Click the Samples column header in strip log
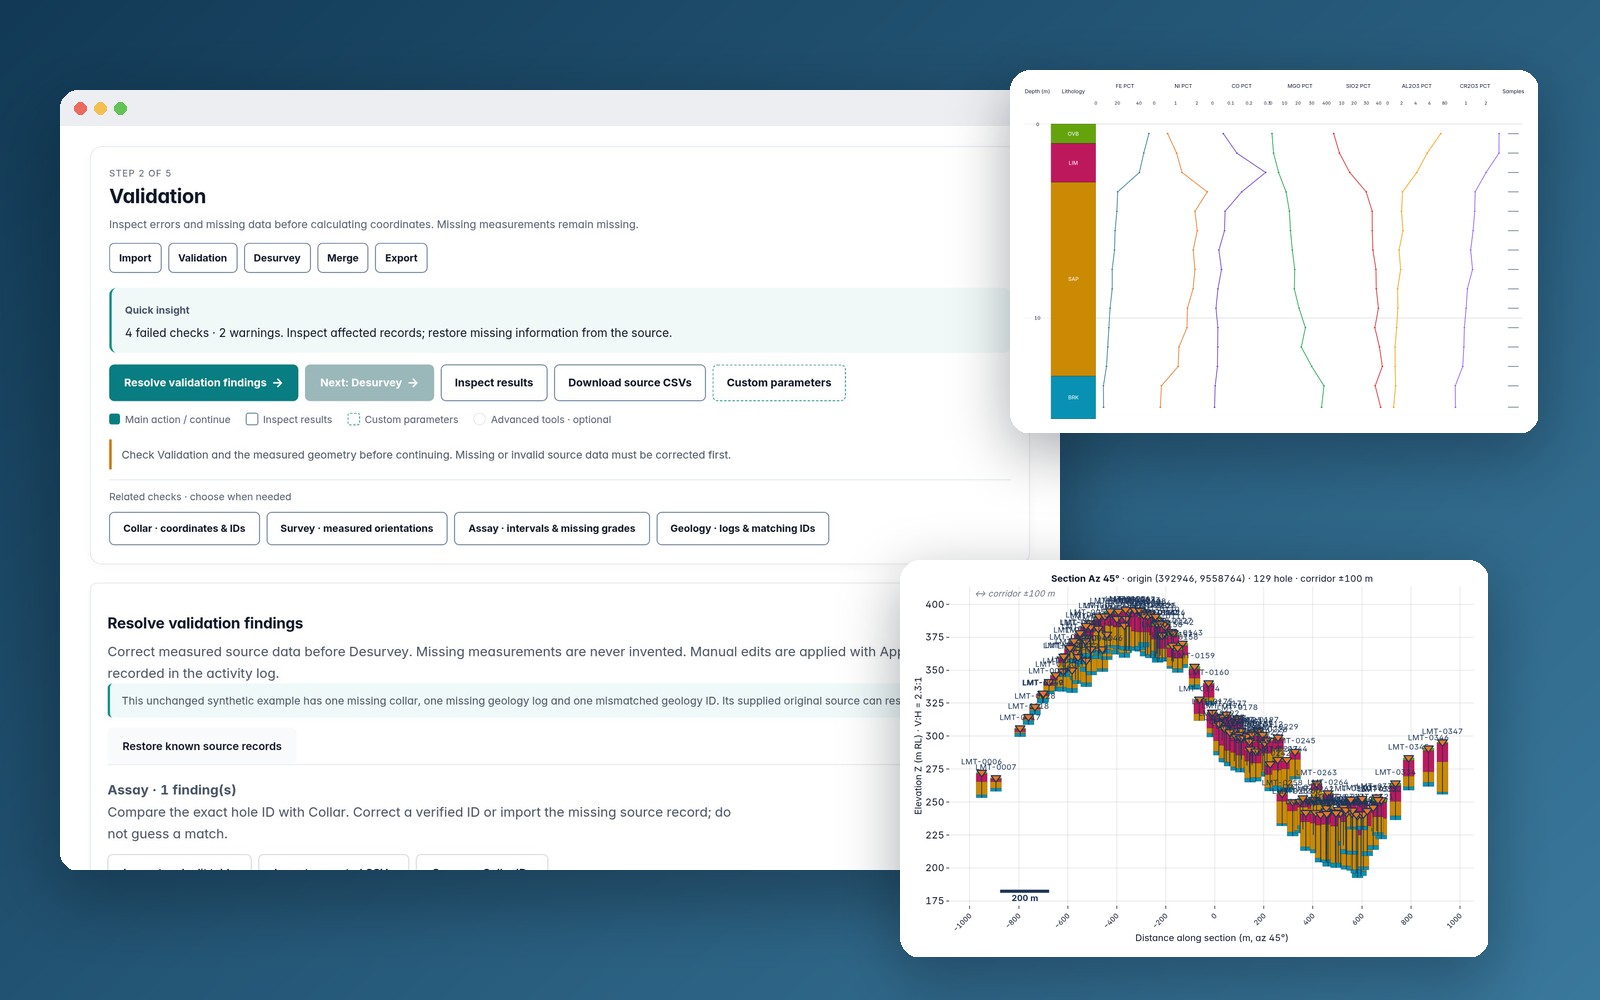Viewport: 1600px width, 1000px height. coord(1513,91)
